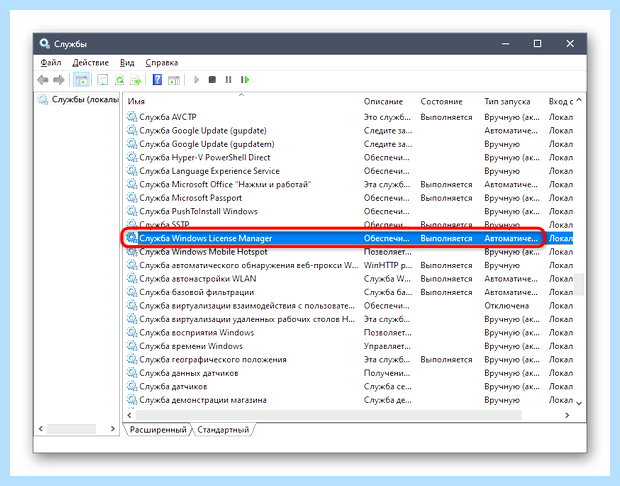Click gear icon of Служба Microsoft Passport
Screen dimensions: 620x486
[x=132, y=197]
